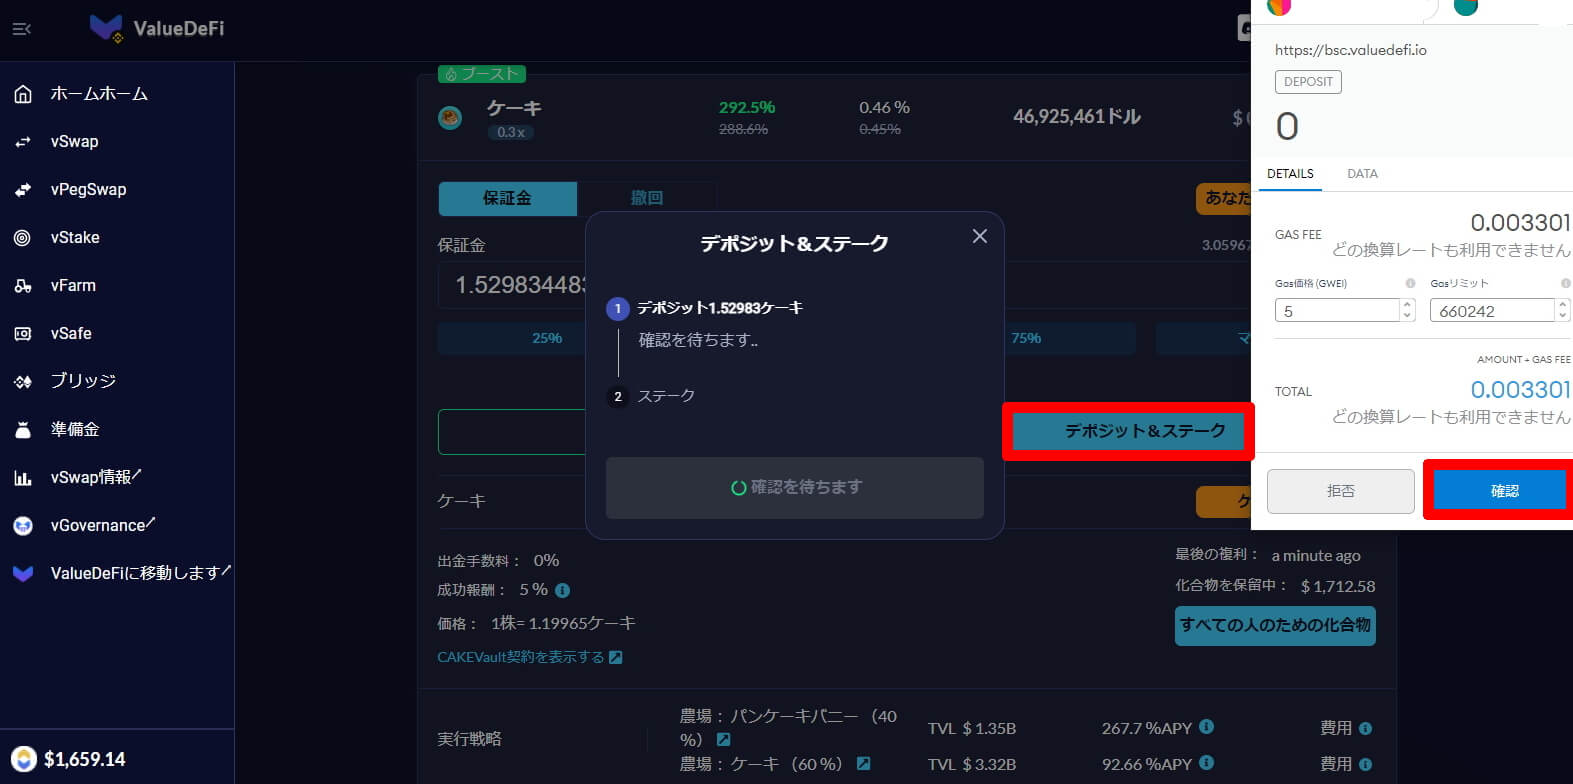Click info icon beside second 費用

1366,764
